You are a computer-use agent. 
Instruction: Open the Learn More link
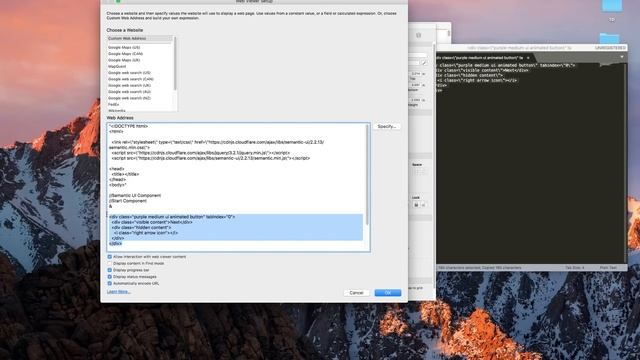click(119, 291)
